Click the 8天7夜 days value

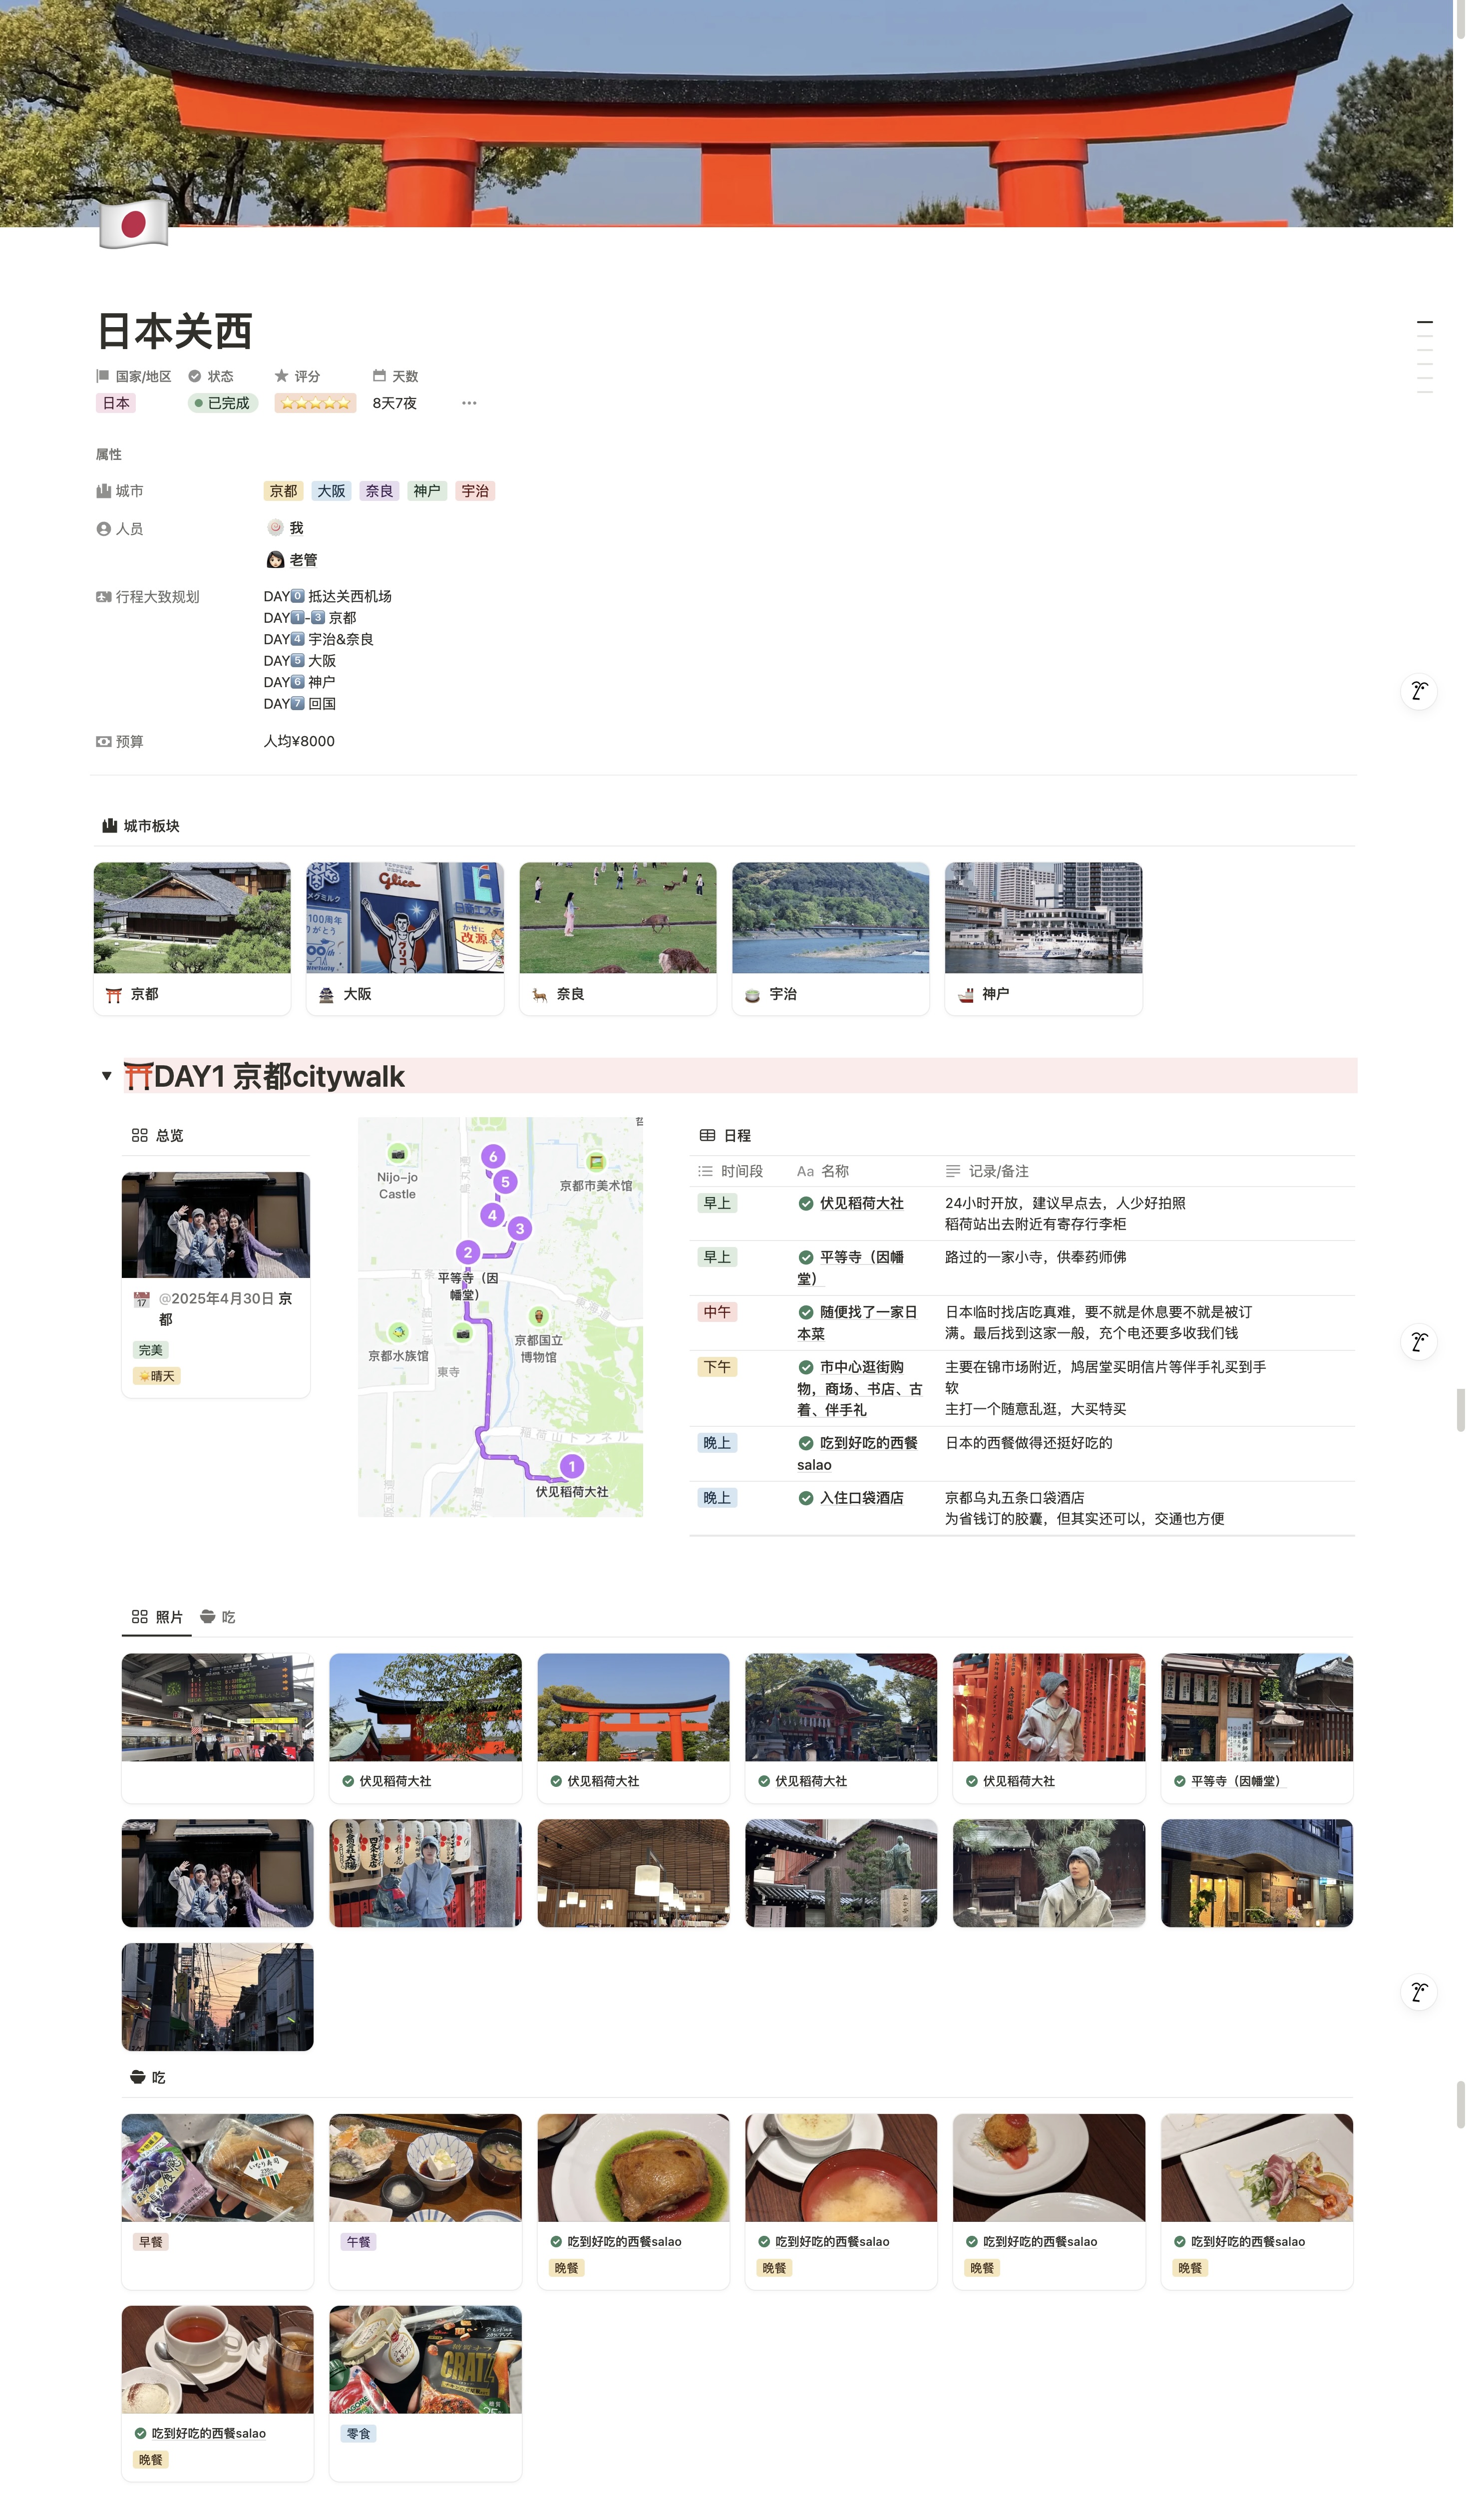(394, 403)
